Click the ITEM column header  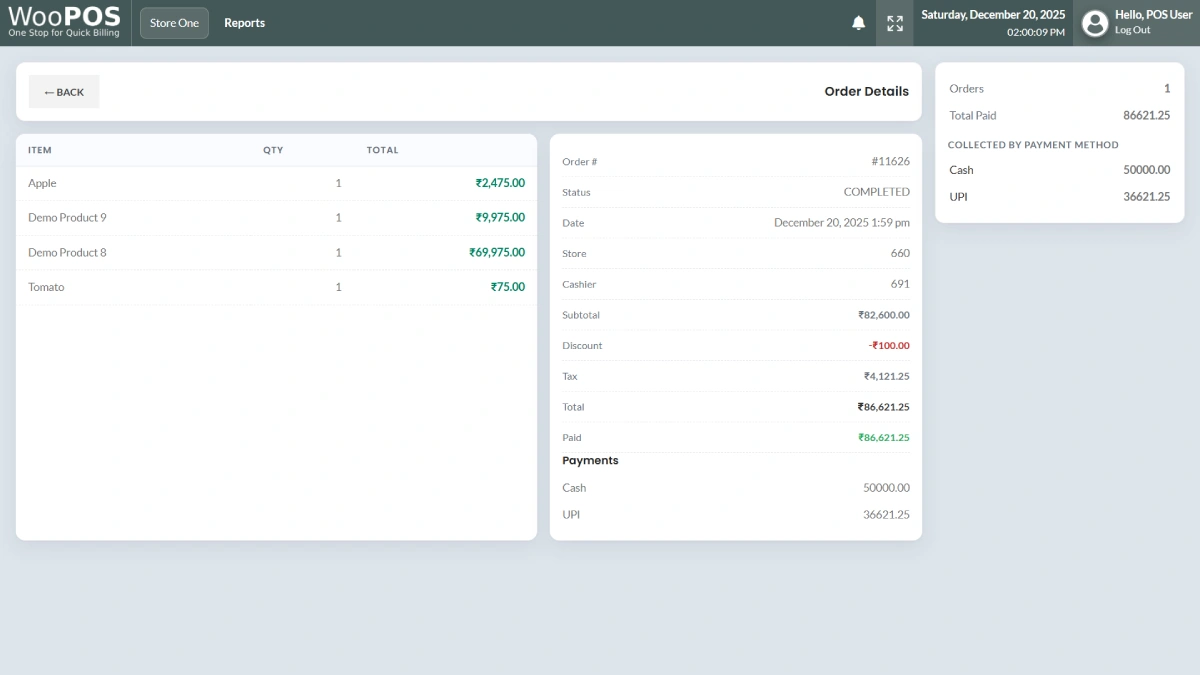coord(40,150)
